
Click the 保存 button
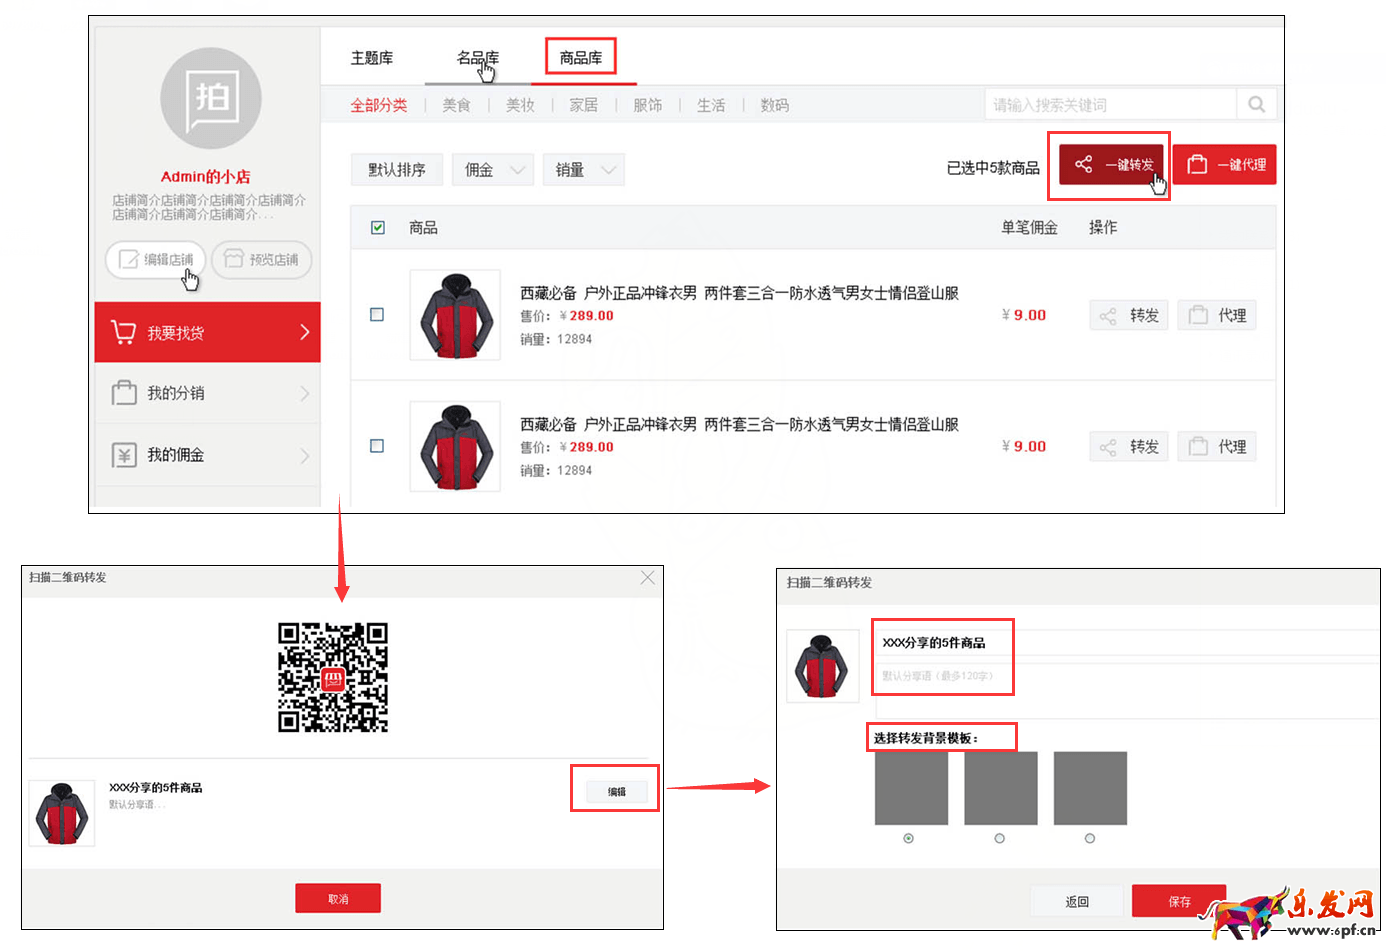(1179, 901)
